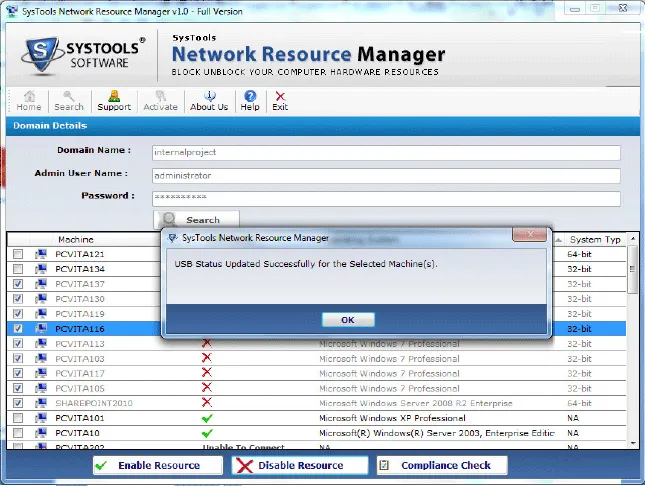
Task: Click computer icon beside SHAREPOINT2010
Action: [x=41, y=403]
